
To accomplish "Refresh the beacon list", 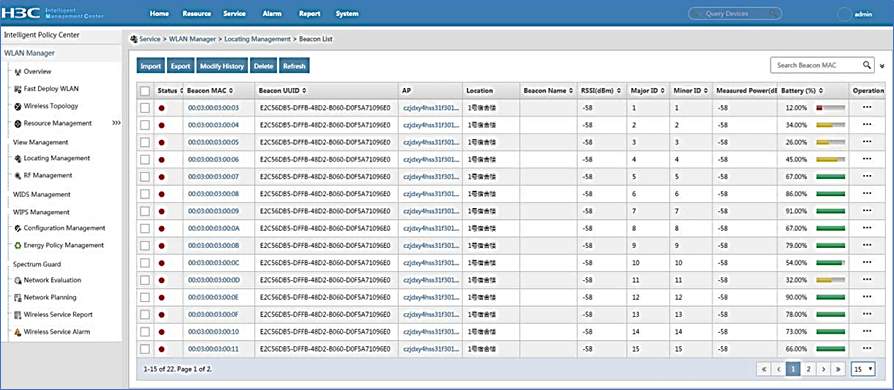I will 294,66.
